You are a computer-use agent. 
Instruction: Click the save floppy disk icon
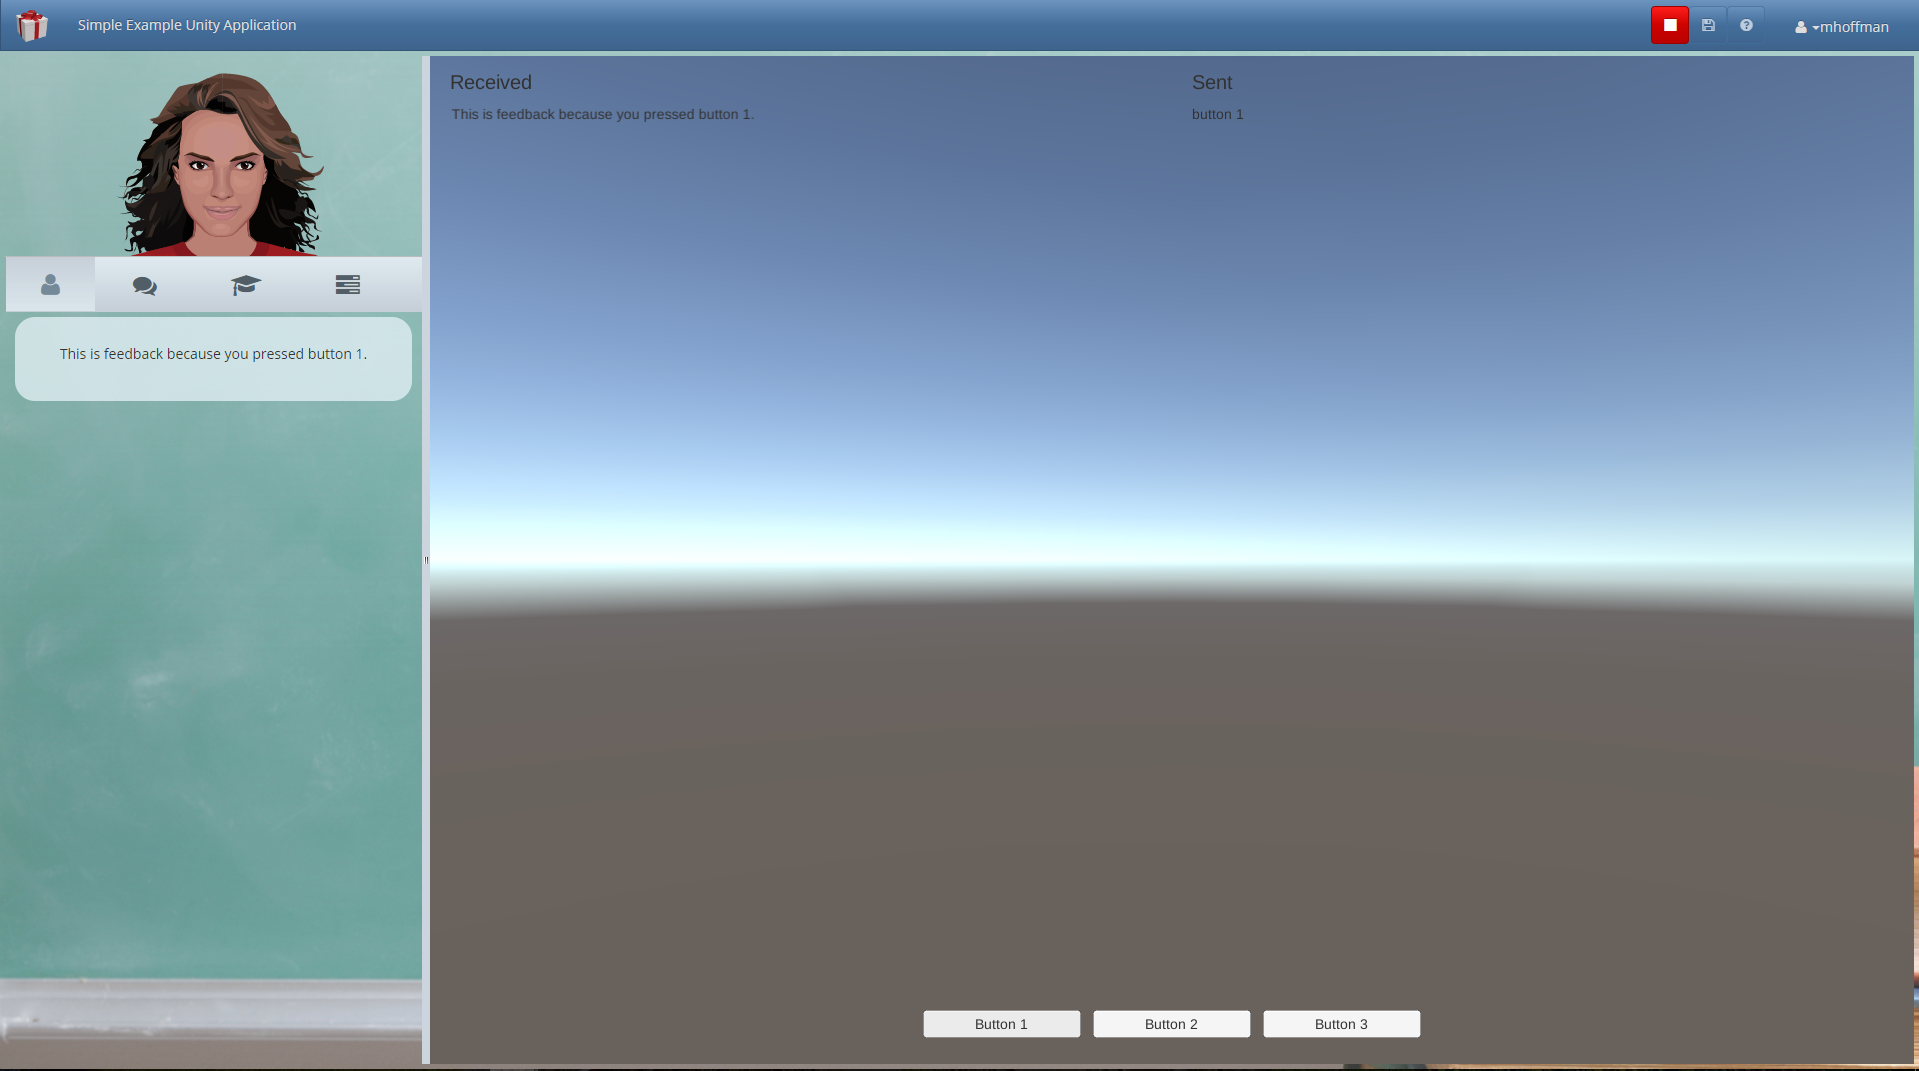point(1708,25)
